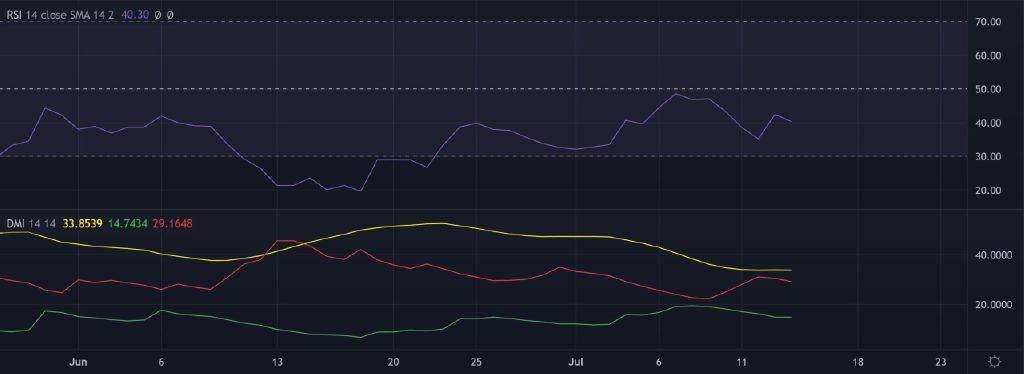
Task: Click date label 11 on time axis
Action: 741,362
